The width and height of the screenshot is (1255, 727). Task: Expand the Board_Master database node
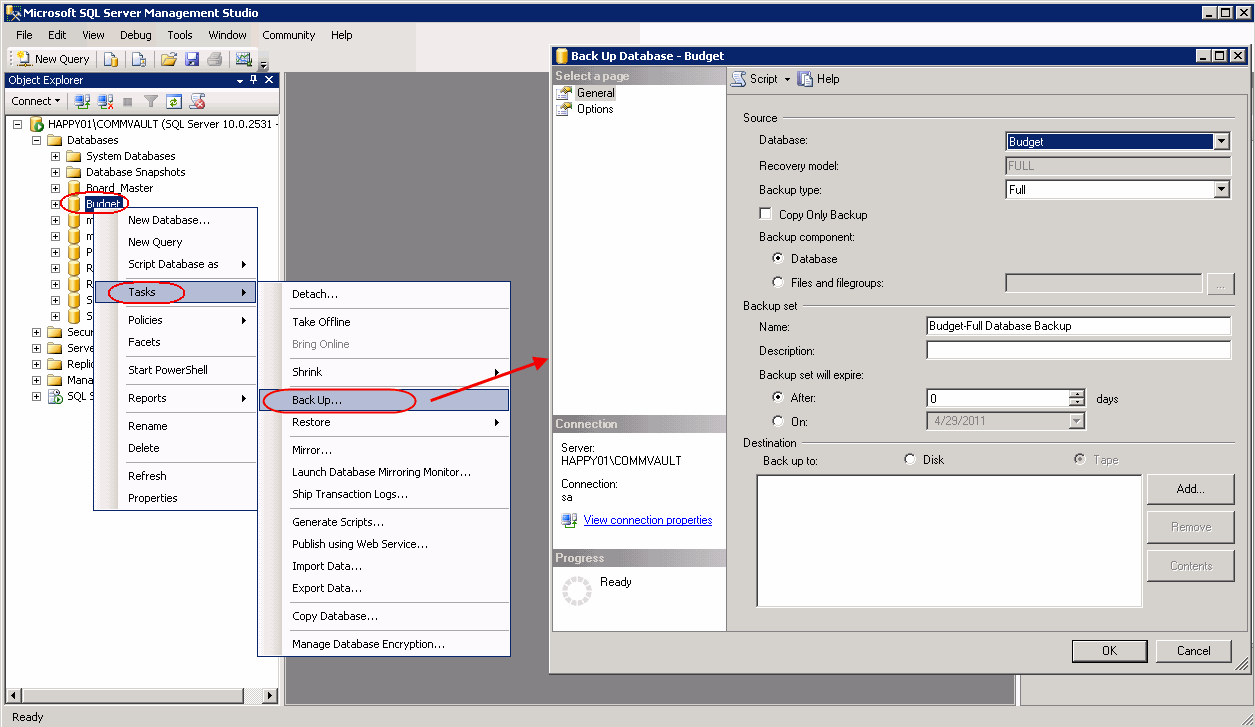55,188
